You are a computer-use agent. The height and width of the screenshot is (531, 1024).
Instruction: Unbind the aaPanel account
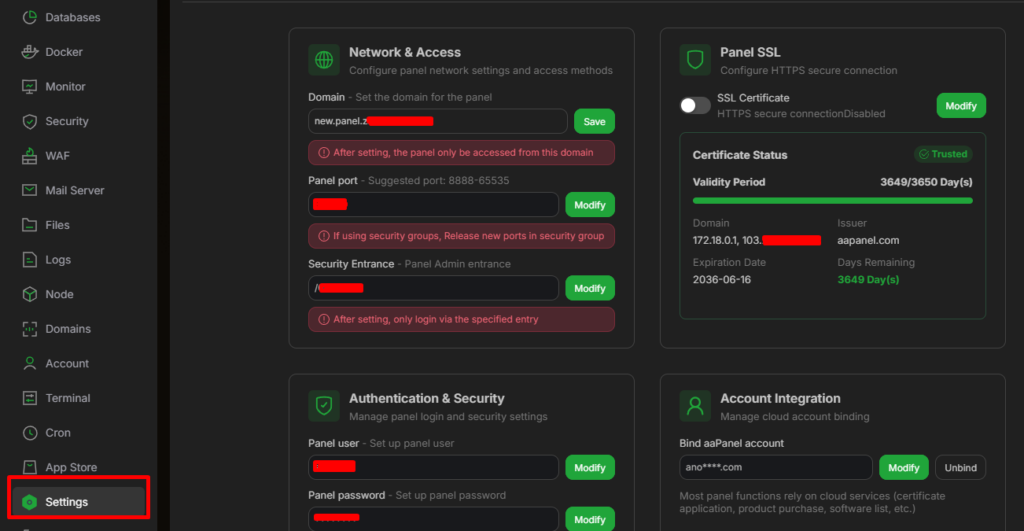[961, 468]
